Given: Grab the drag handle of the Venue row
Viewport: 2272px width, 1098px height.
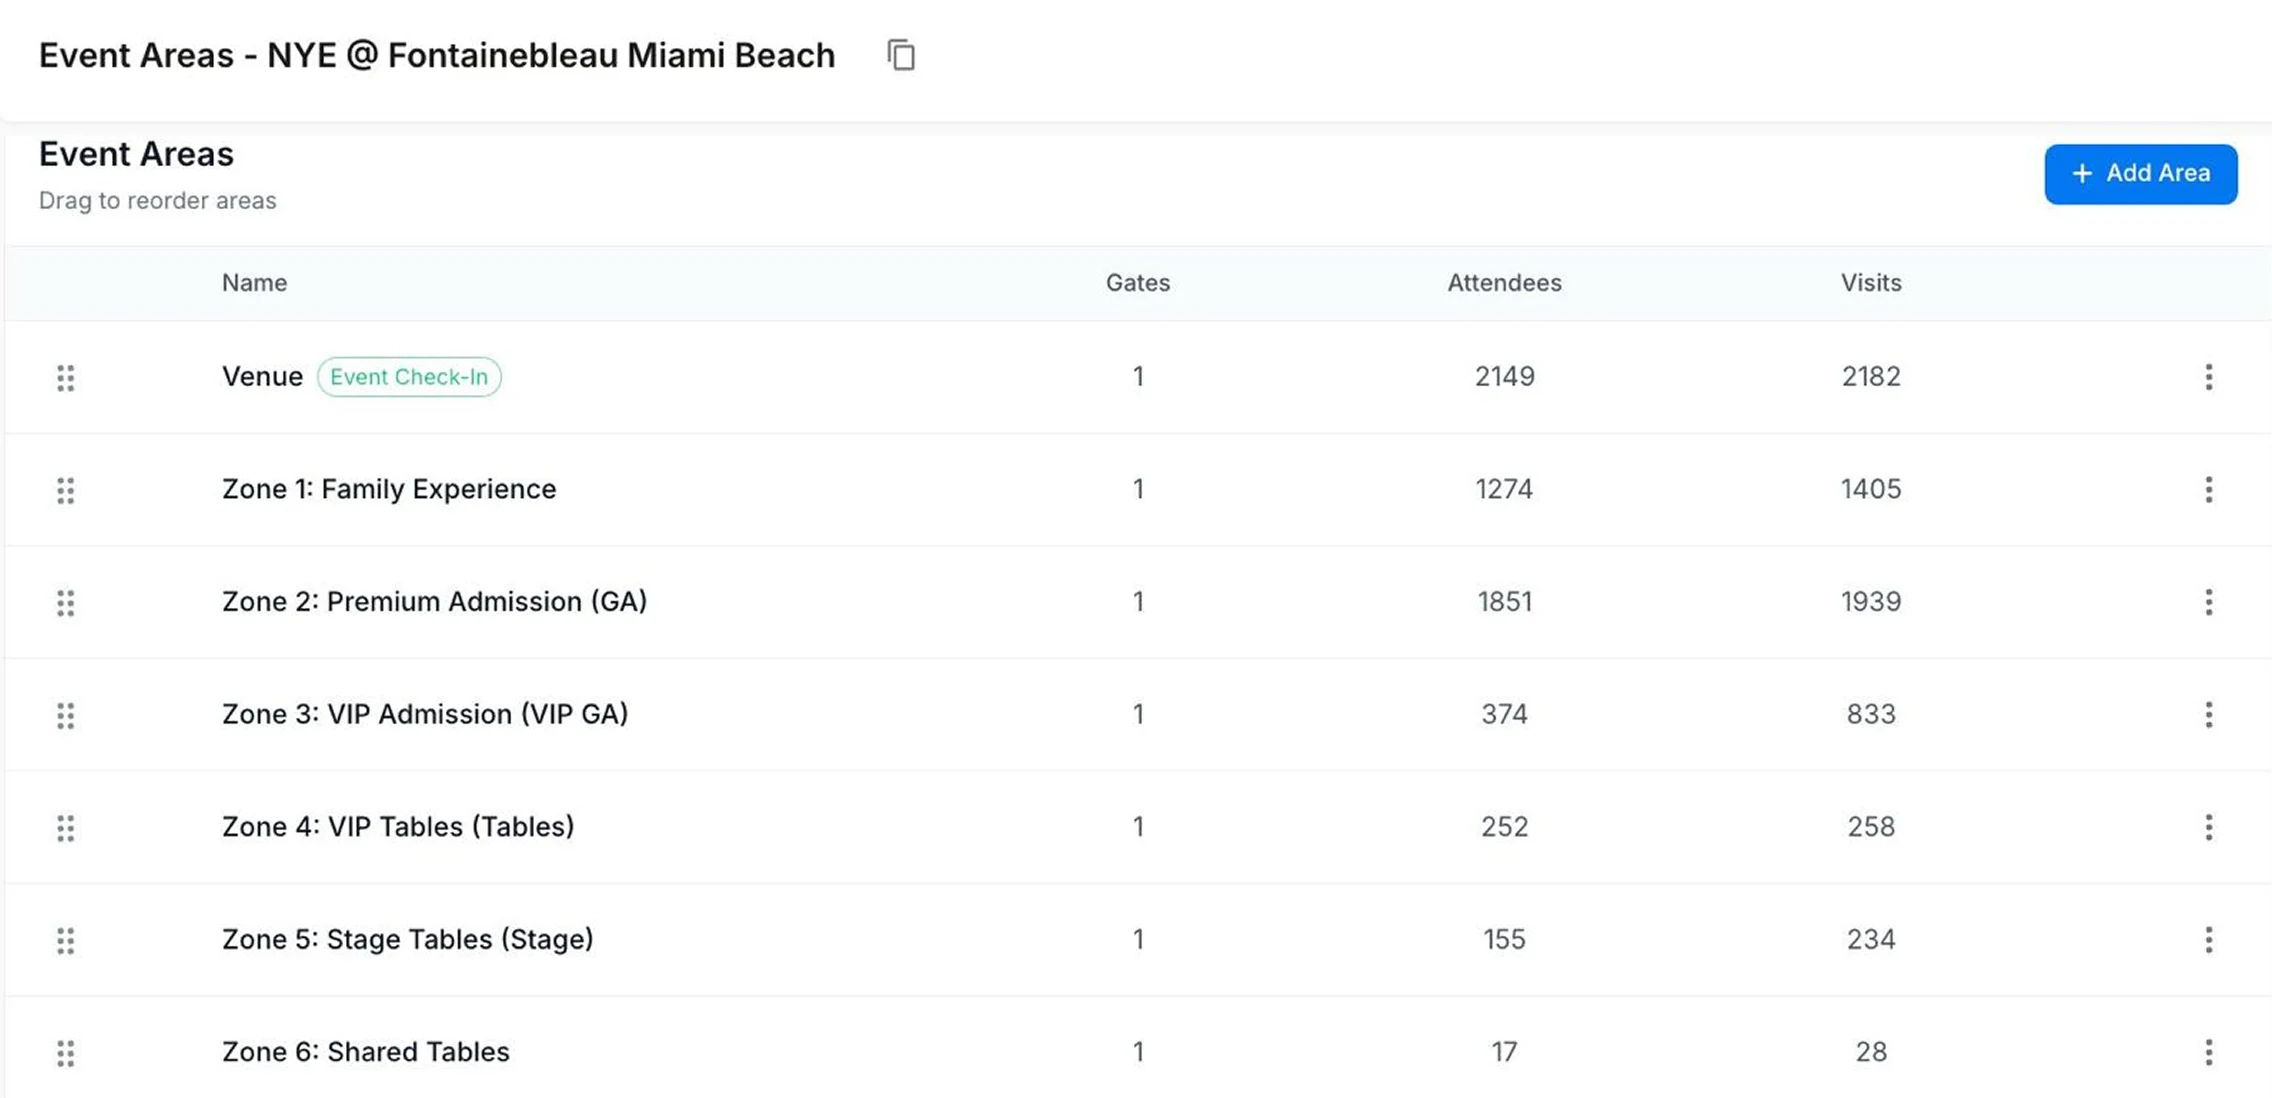Looking at the screenshot, I should (x=65, y=378).
